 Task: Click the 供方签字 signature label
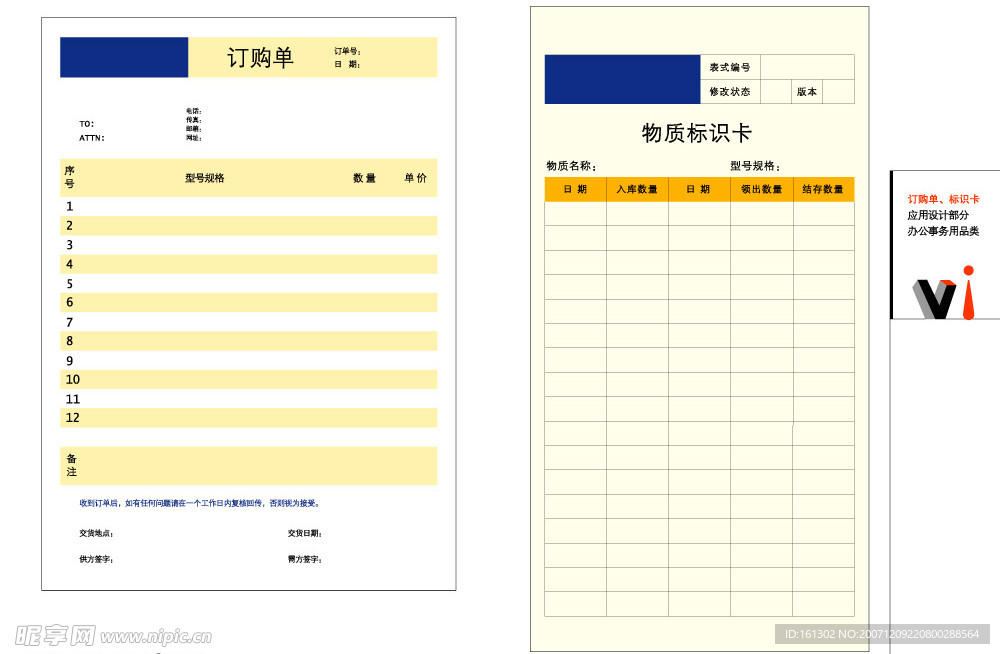tap(96, 559)
